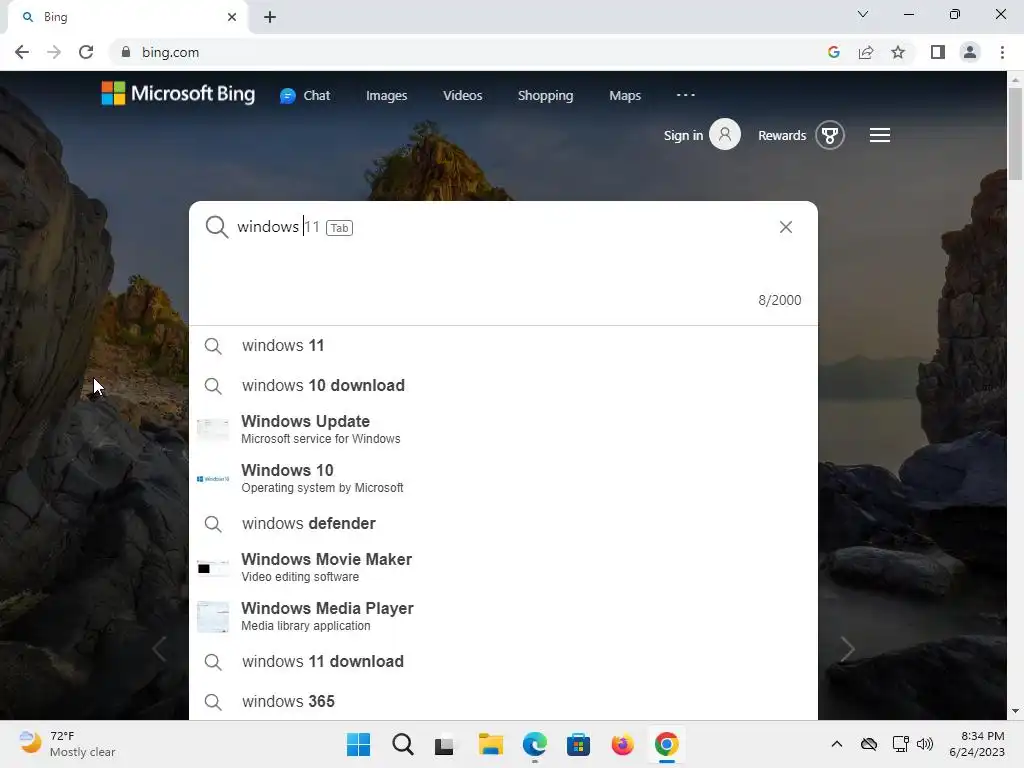
Task: Select suggestion 'windows 11'
Action: (x=503, y=345)
